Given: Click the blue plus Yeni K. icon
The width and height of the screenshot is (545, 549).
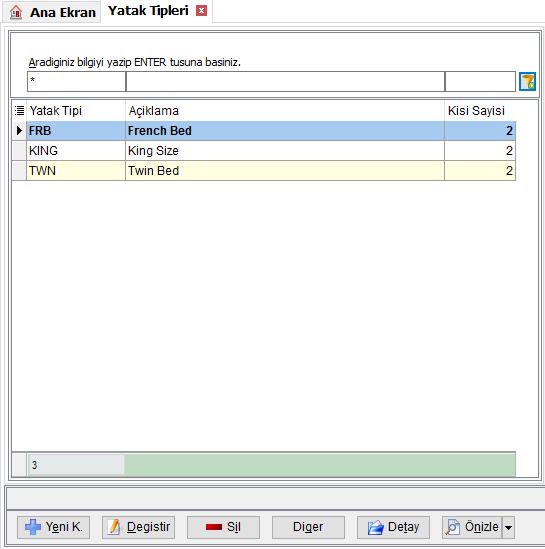Looking at the screenshot, I should coord(33,527).
